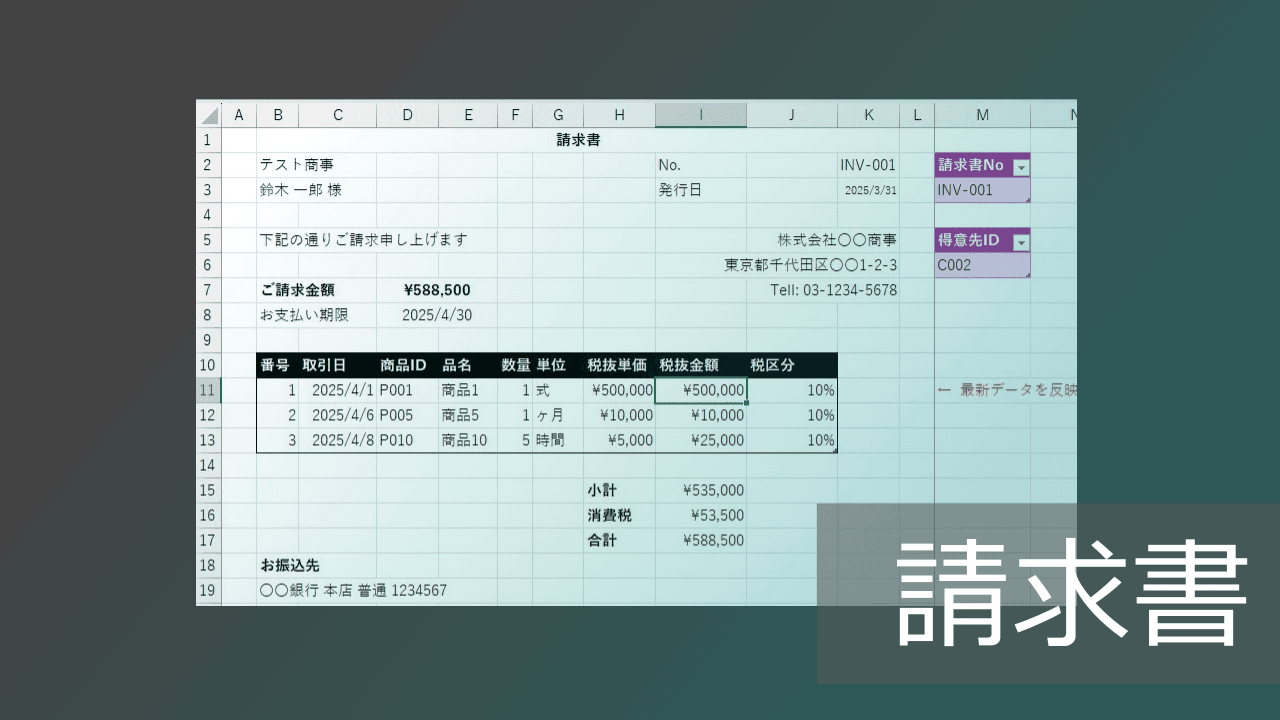Viewport: 1280px width, 720px height.
Task: Select column M header
Action: 982,114
